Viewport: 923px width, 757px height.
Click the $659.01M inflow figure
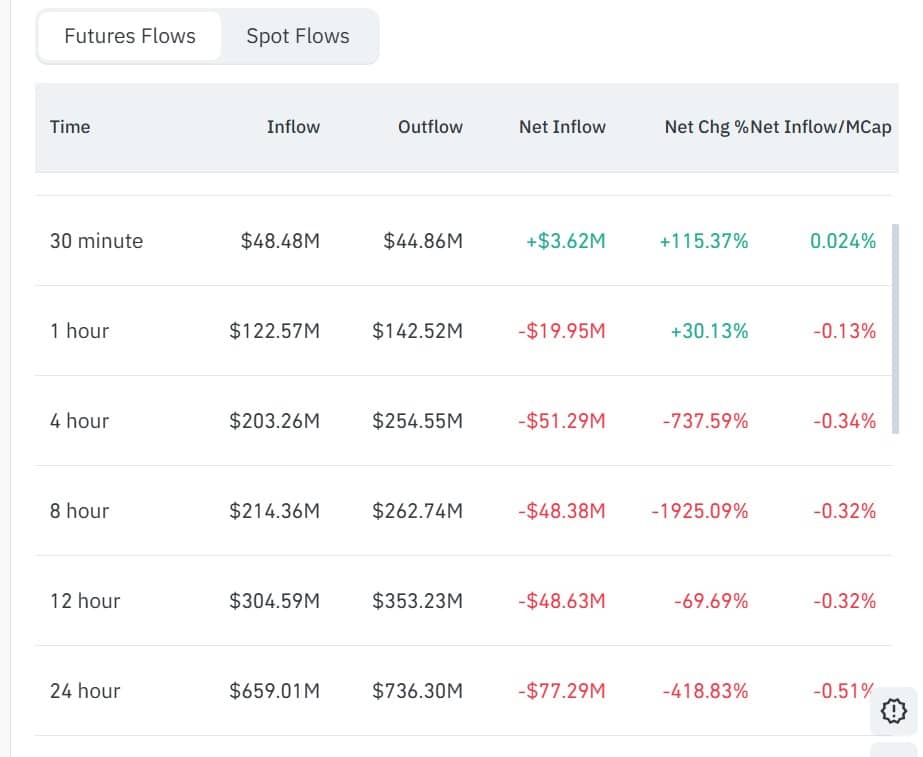click(274, 691)
